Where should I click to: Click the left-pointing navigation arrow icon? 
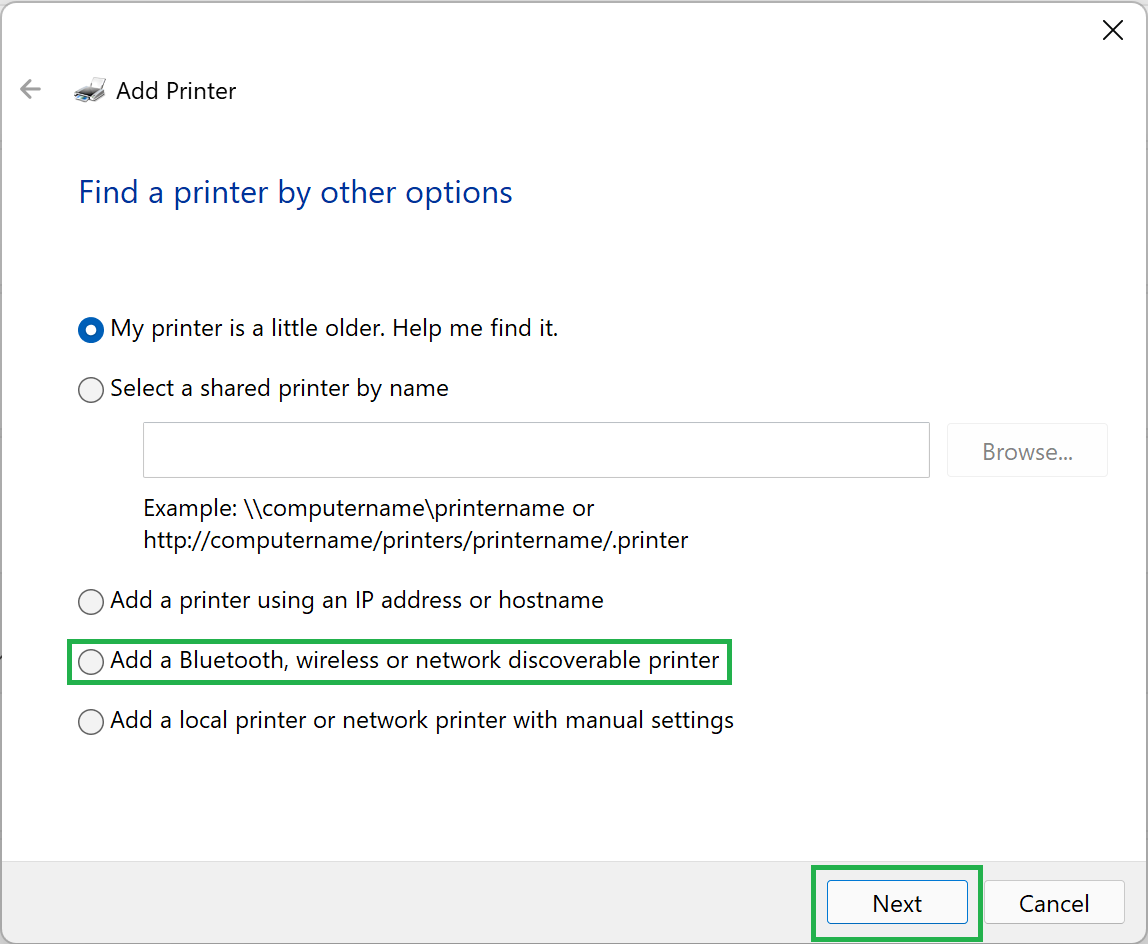[30, 89]
